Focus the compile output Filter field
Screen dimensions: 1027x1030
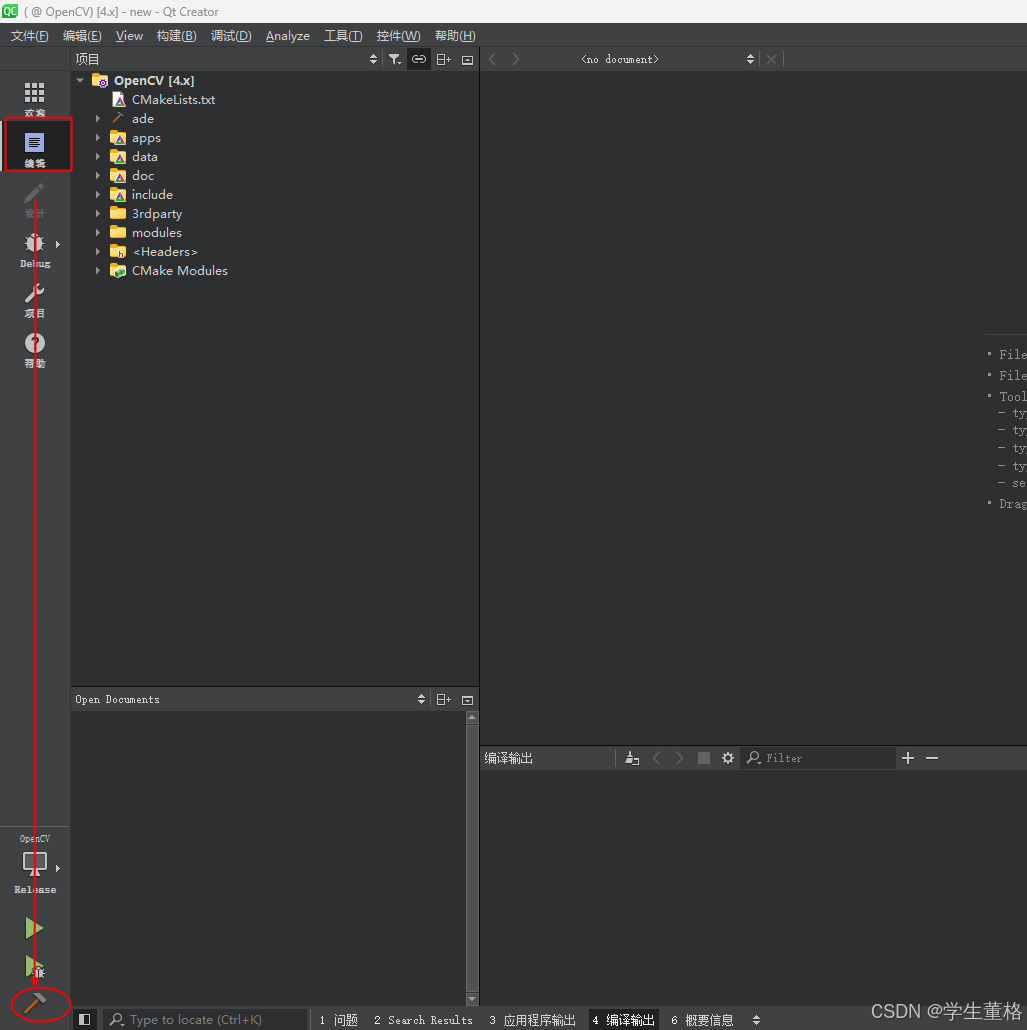coord(818,758)
